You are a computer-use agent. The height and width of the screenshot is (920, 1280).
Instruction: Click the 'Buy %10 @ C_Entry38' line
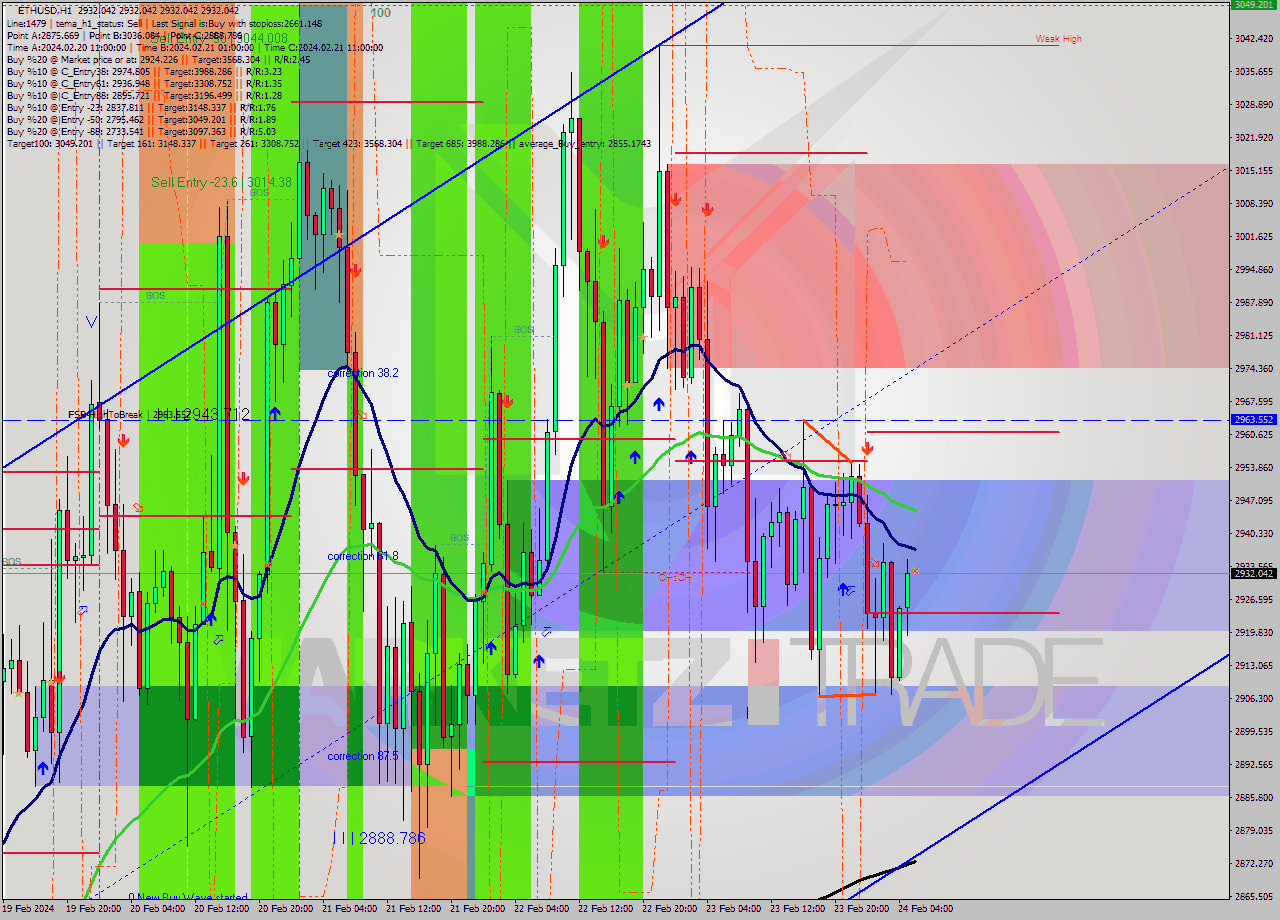pos(144,71)
